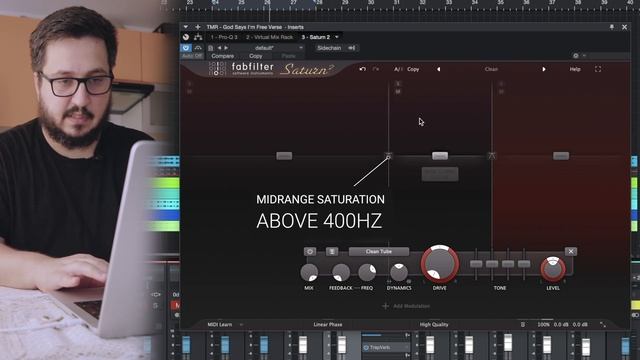Go to previous Saturn preset
The width and height of the screenshot is (640, 360).
pos(438,69)
